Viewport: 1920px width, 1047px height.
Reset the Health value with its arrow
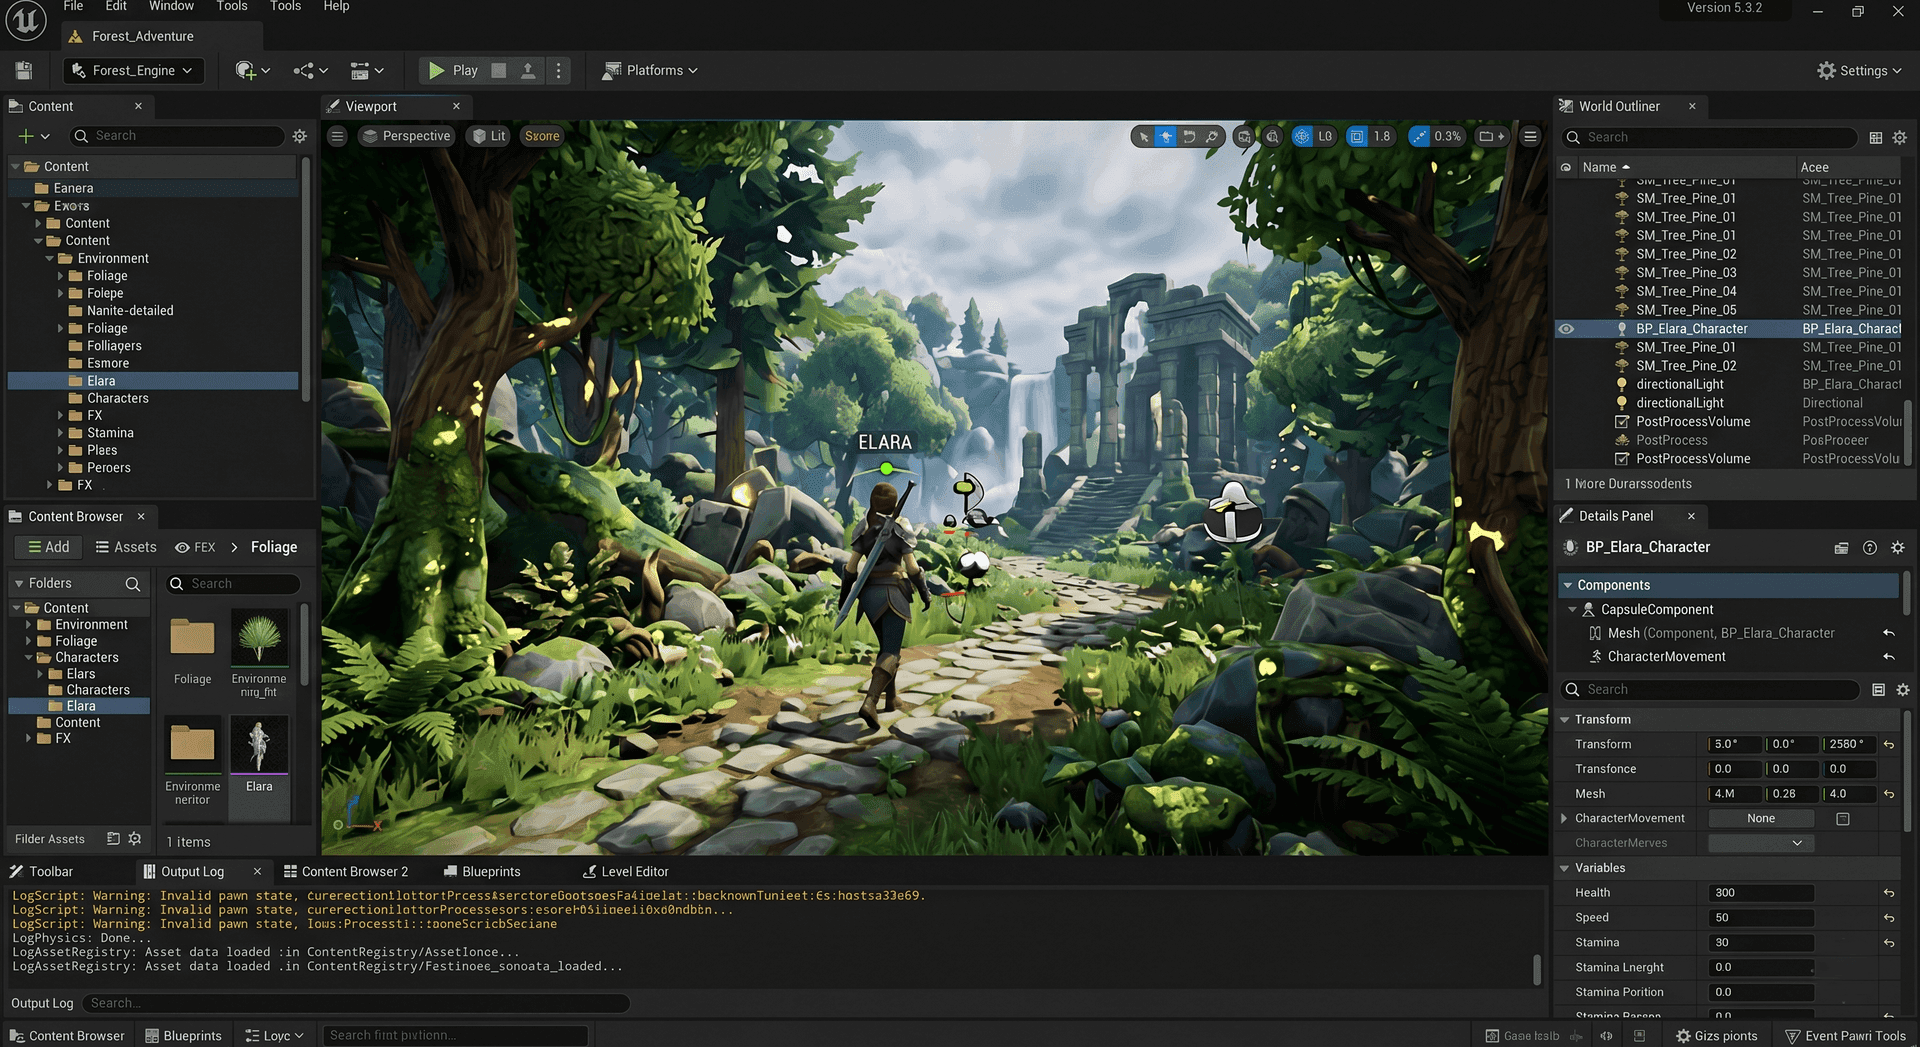[x=1888, y=893]
